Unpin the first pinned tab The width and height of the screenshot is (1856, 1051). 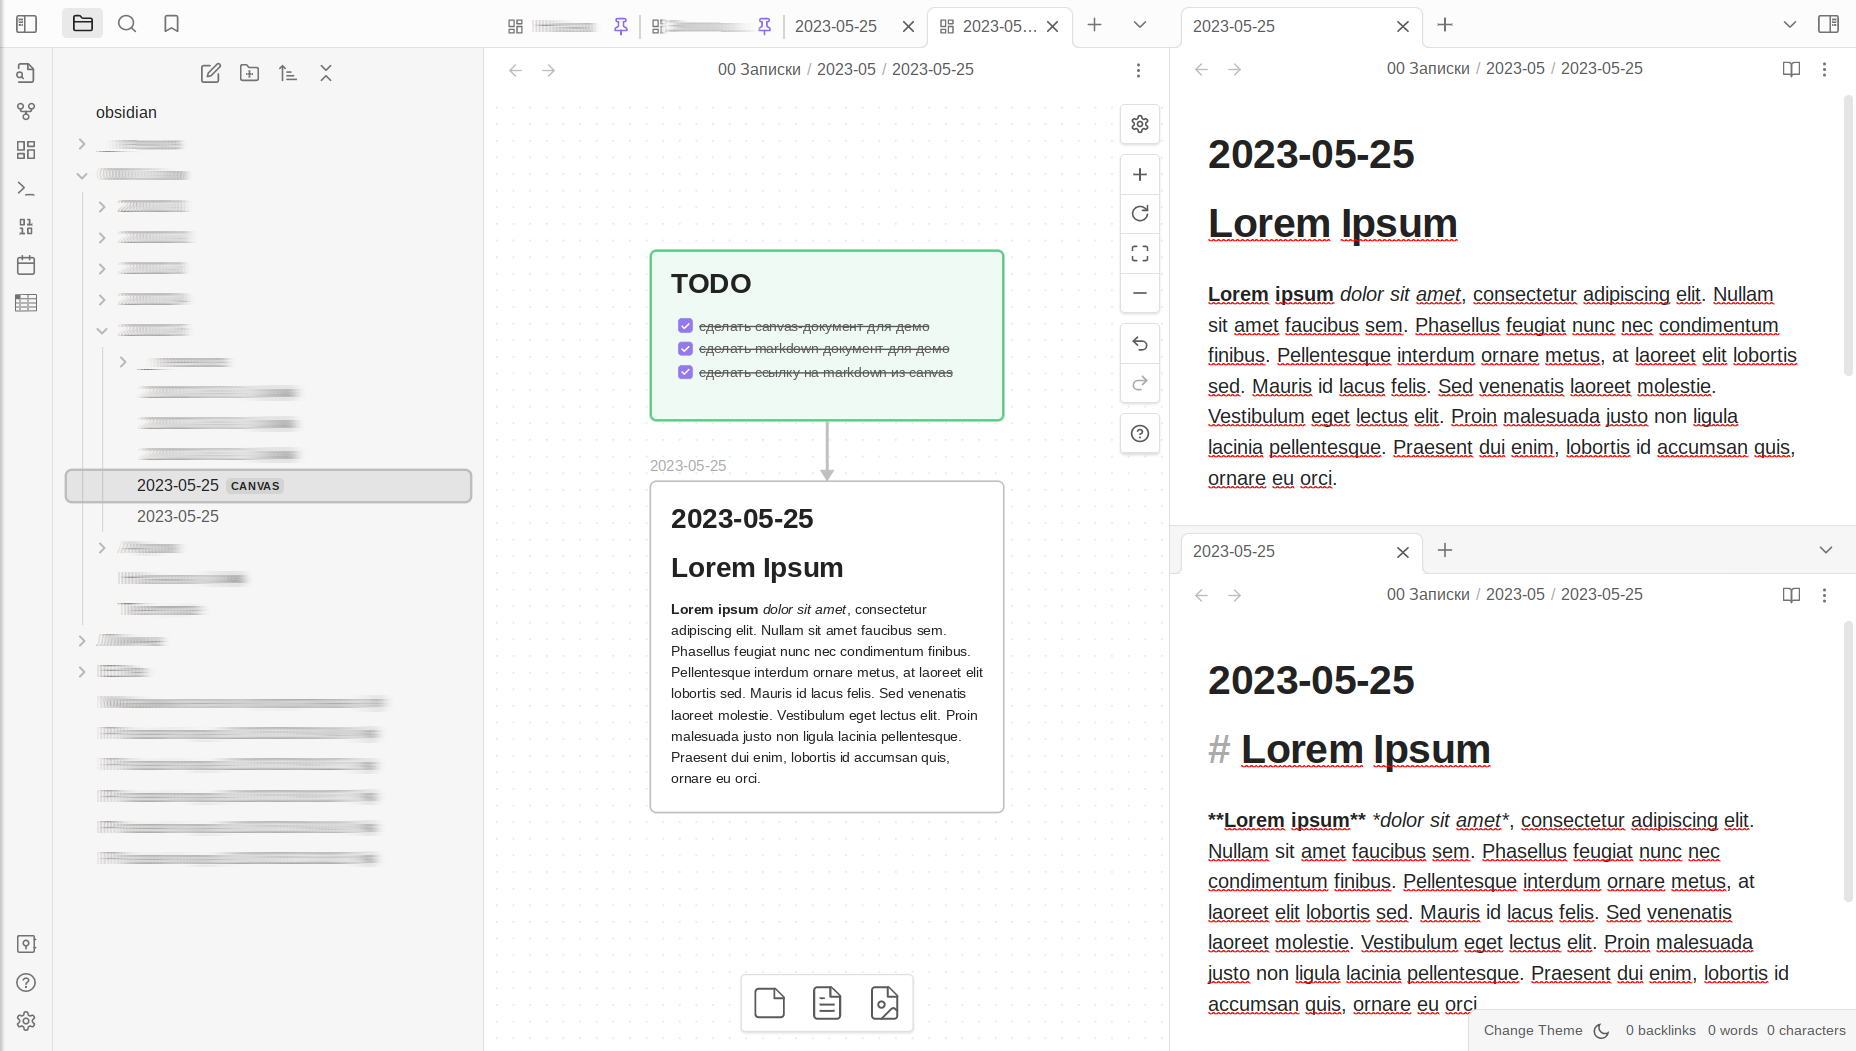[621, 26]
